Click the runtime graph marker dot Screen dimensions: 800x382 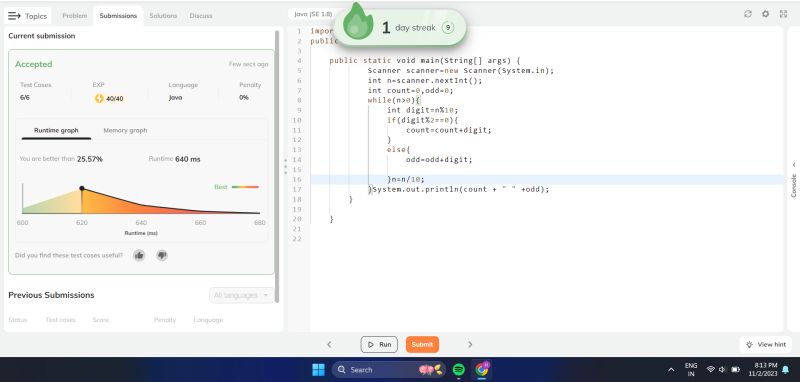pyautogui.click(x=82, y=188)
